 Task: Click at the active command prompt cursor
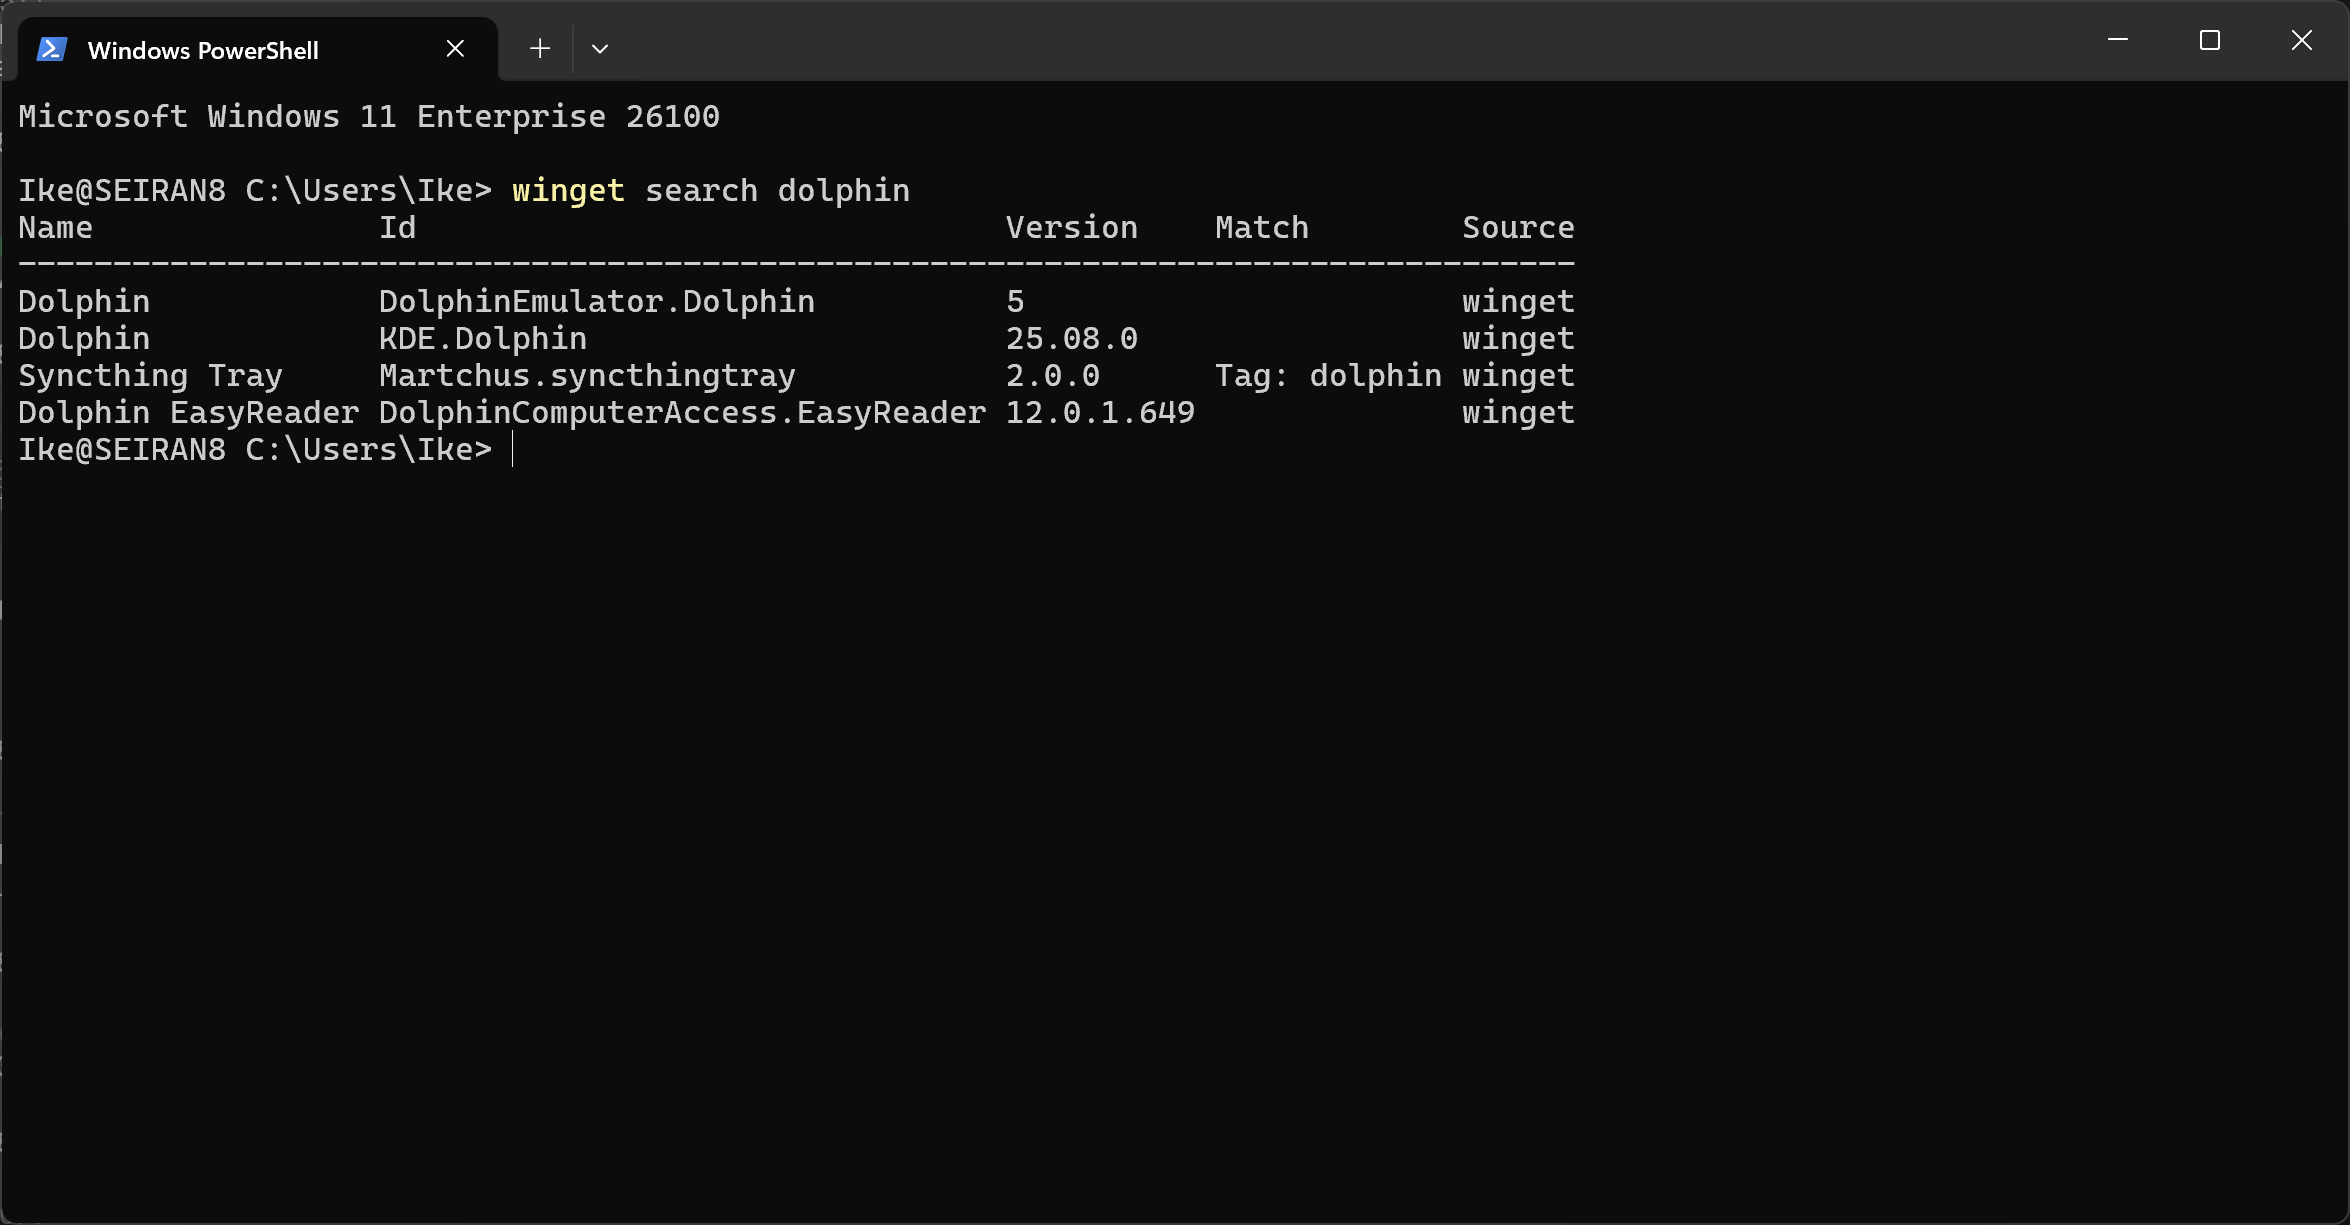[x=513, y=450]
